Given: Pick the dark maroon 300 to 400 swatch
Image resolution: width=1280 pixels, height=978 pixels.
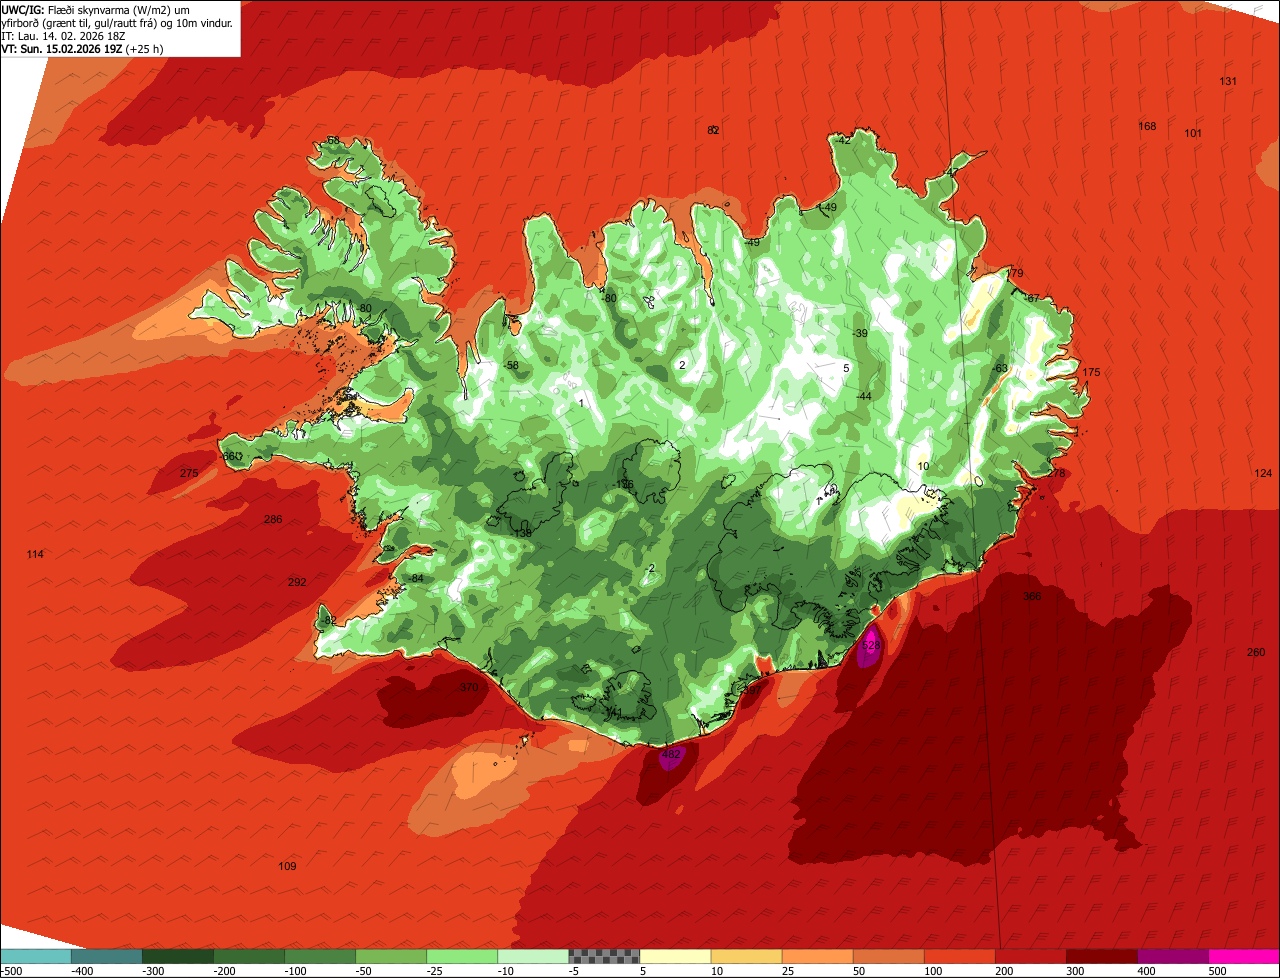Looking at the screenshot, I should click(1101, 955).
